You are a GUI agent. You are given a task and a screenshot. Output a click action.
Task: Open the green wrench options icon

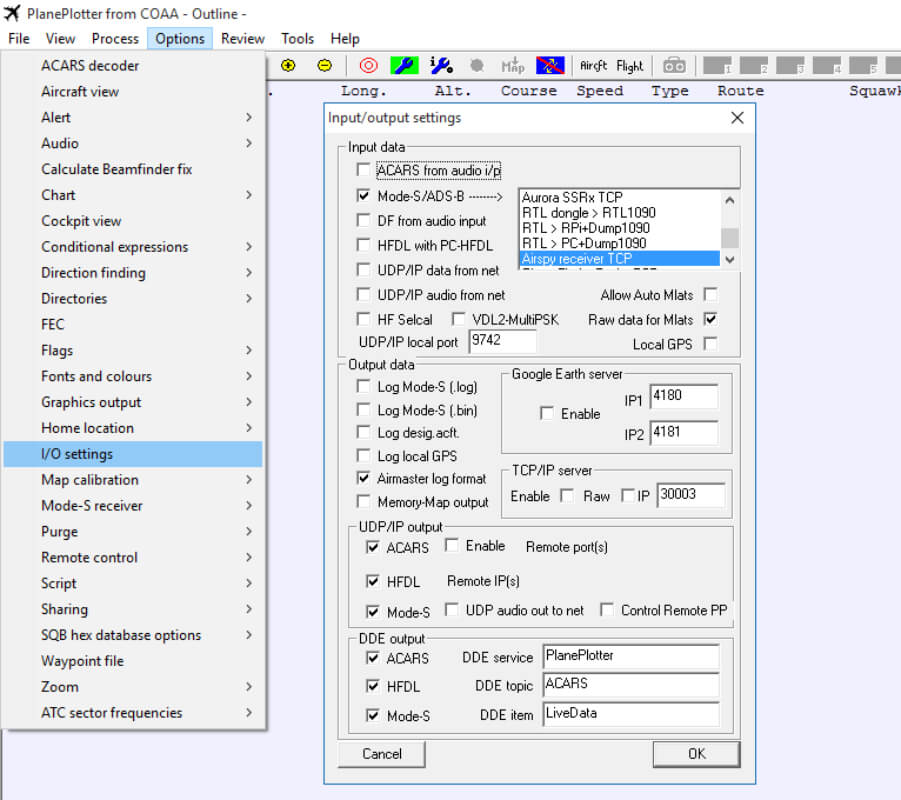coord(405,66)
